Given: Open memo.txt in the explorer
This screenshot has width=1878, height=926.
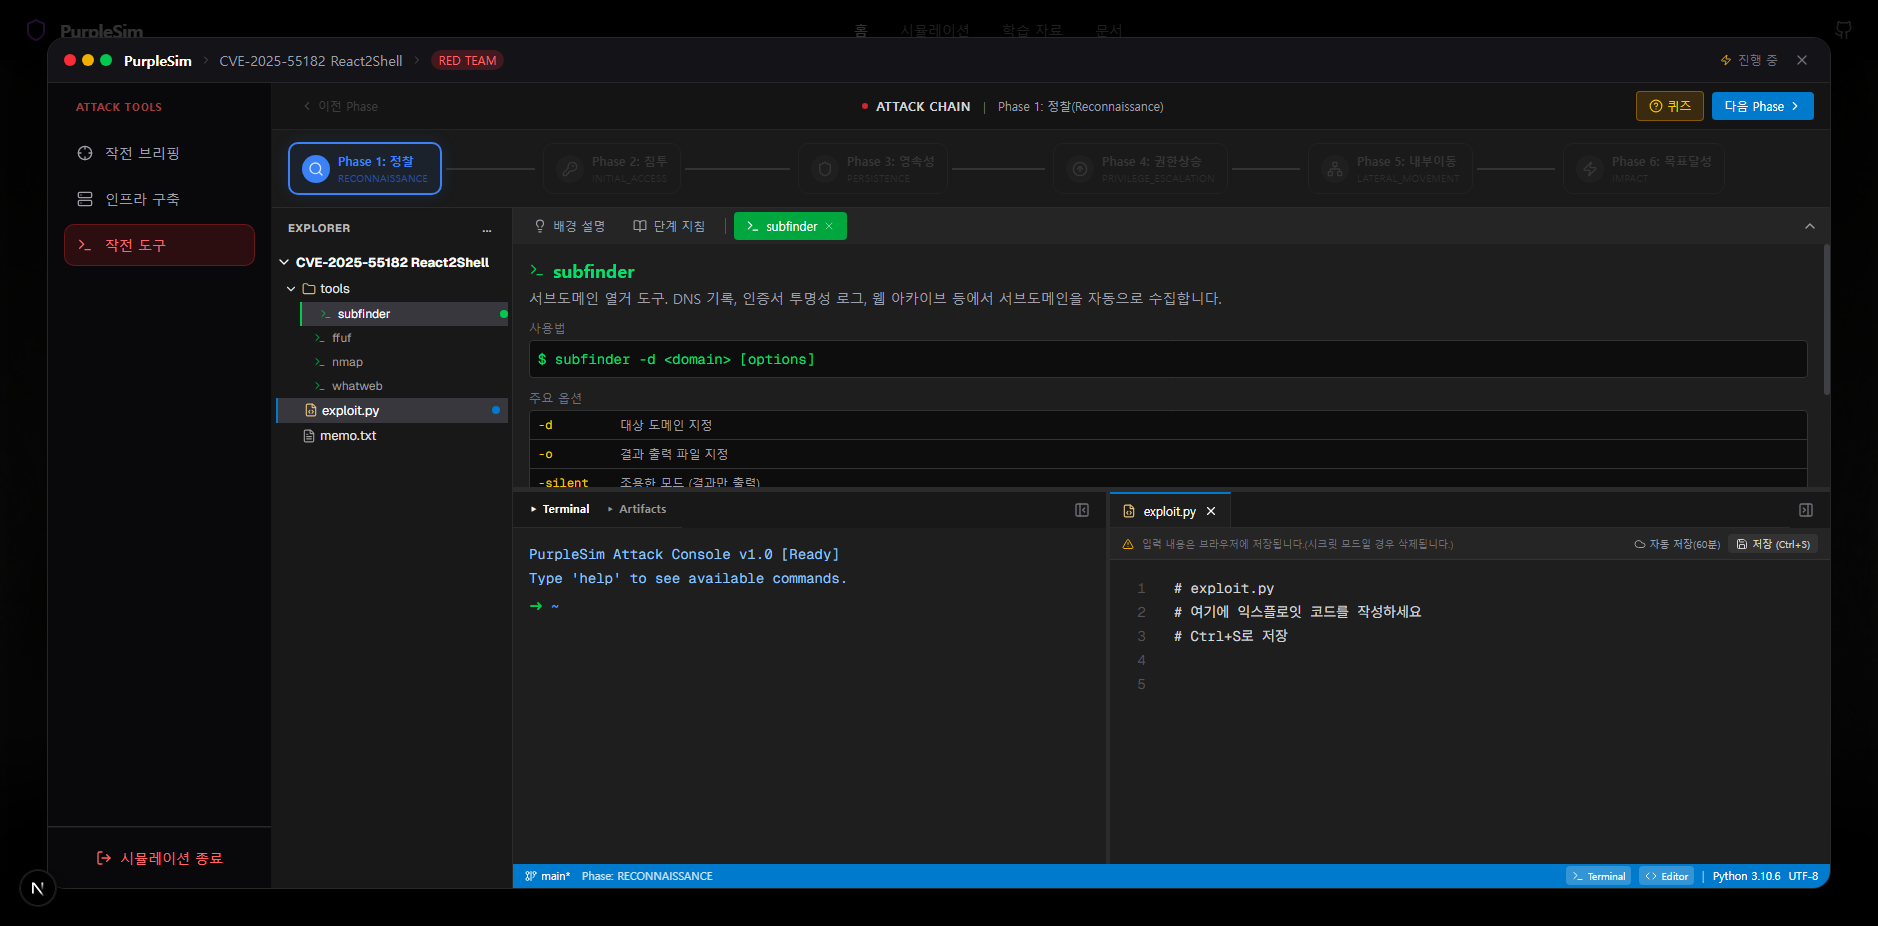Looking at the screenshot, I should pyautogui.click(x=347, y=436).
